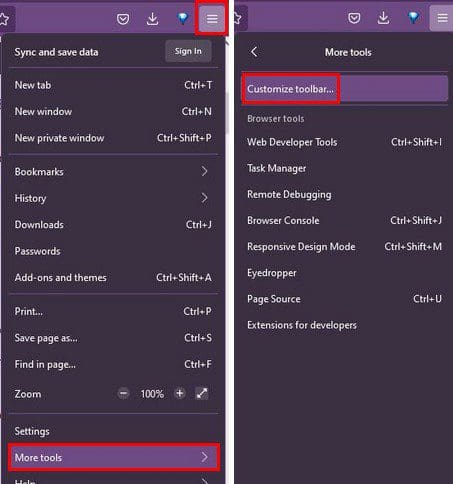
Task: Click blue gem extension icon in left toolbar
Action: click(182, 18)
